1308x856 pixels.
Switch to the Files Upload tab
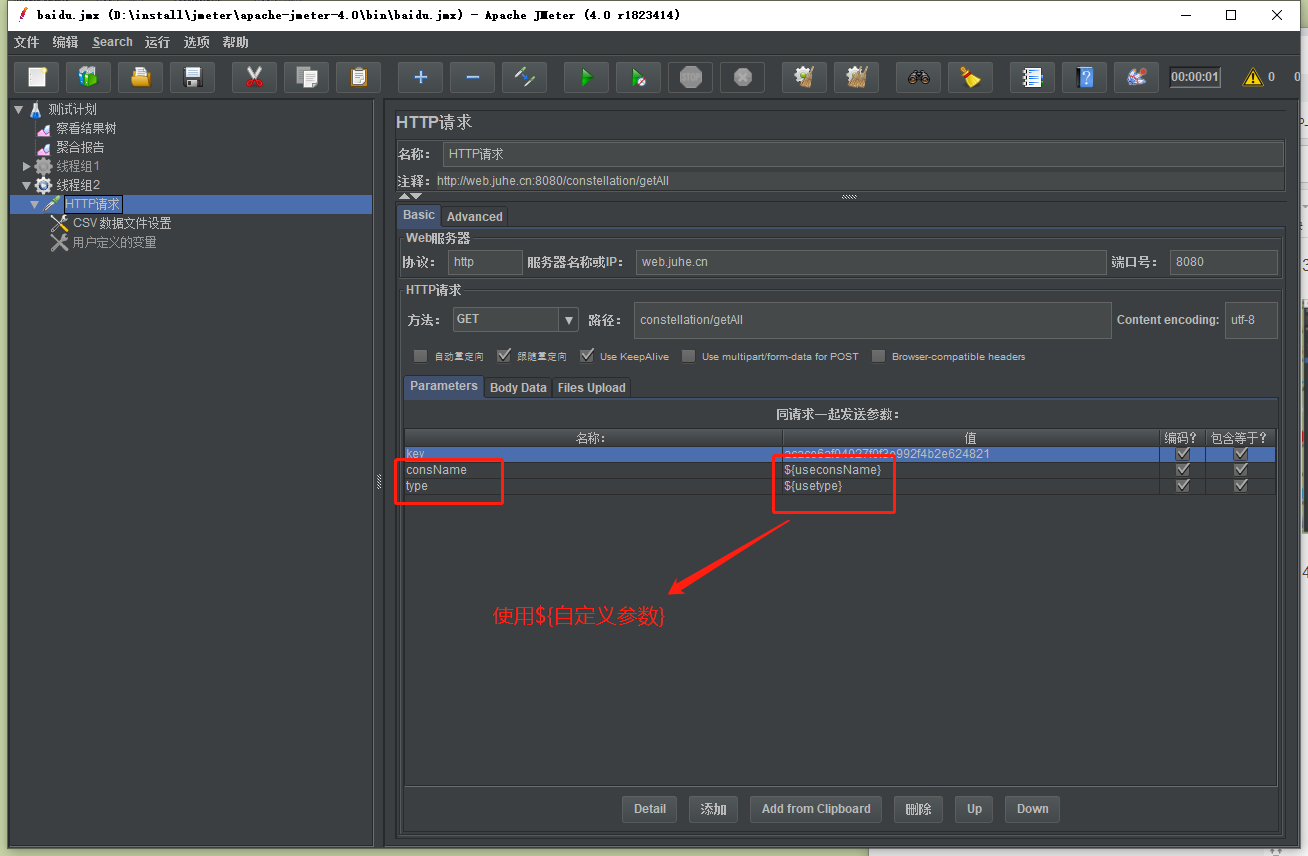(591, 387)
